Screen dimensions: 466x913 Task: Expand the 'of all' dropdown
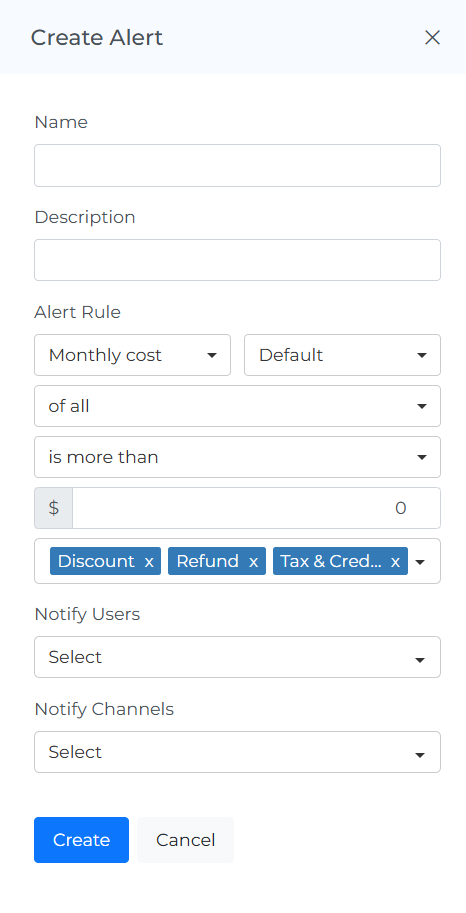click(238, 406)
